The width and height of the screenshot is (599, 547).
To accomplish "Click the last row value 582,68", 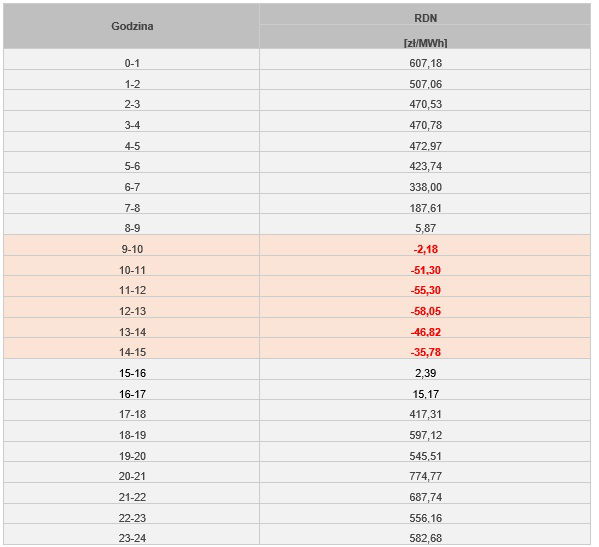I will click(x=426, y=538).
